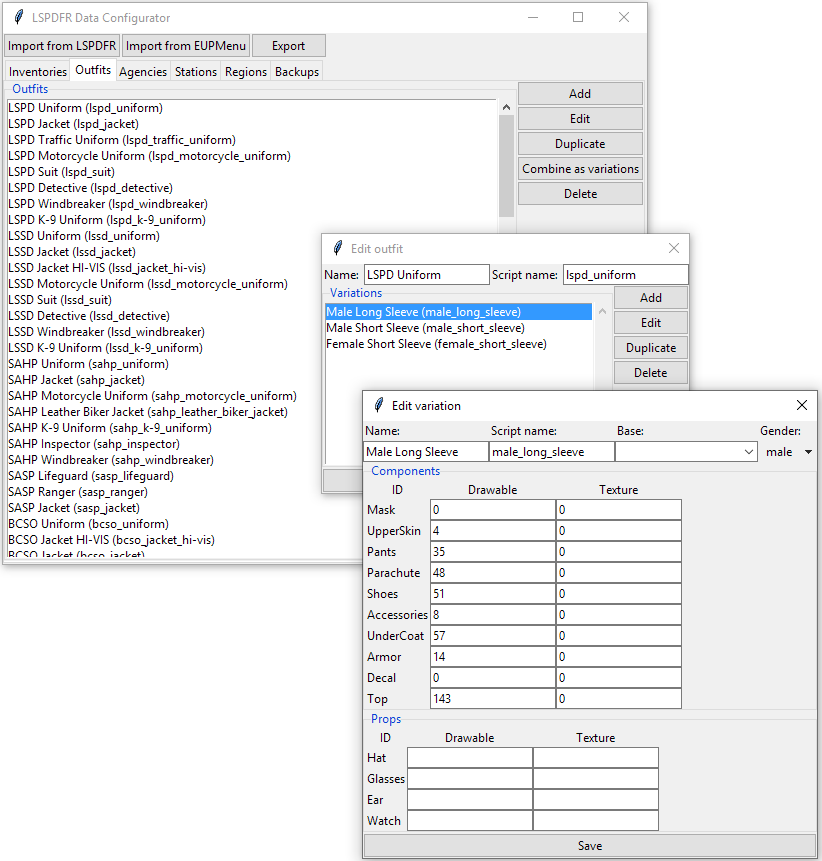Click Edit in the main Outfits panel
Screen dimensions: 822x861
pos(580,119)
